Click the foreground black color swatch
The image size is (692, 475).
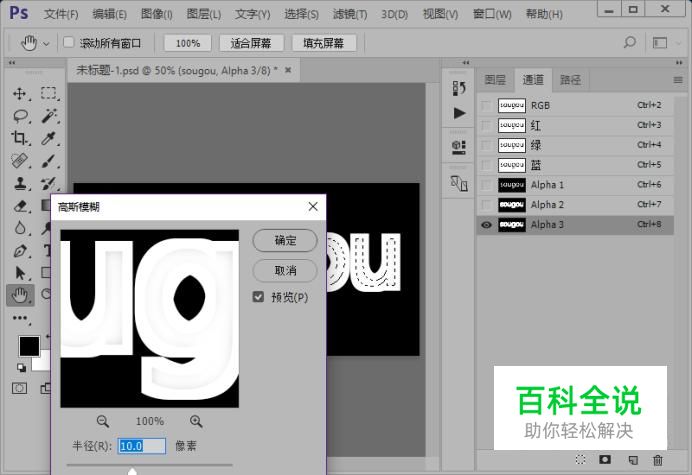click(x=29, y=346)
